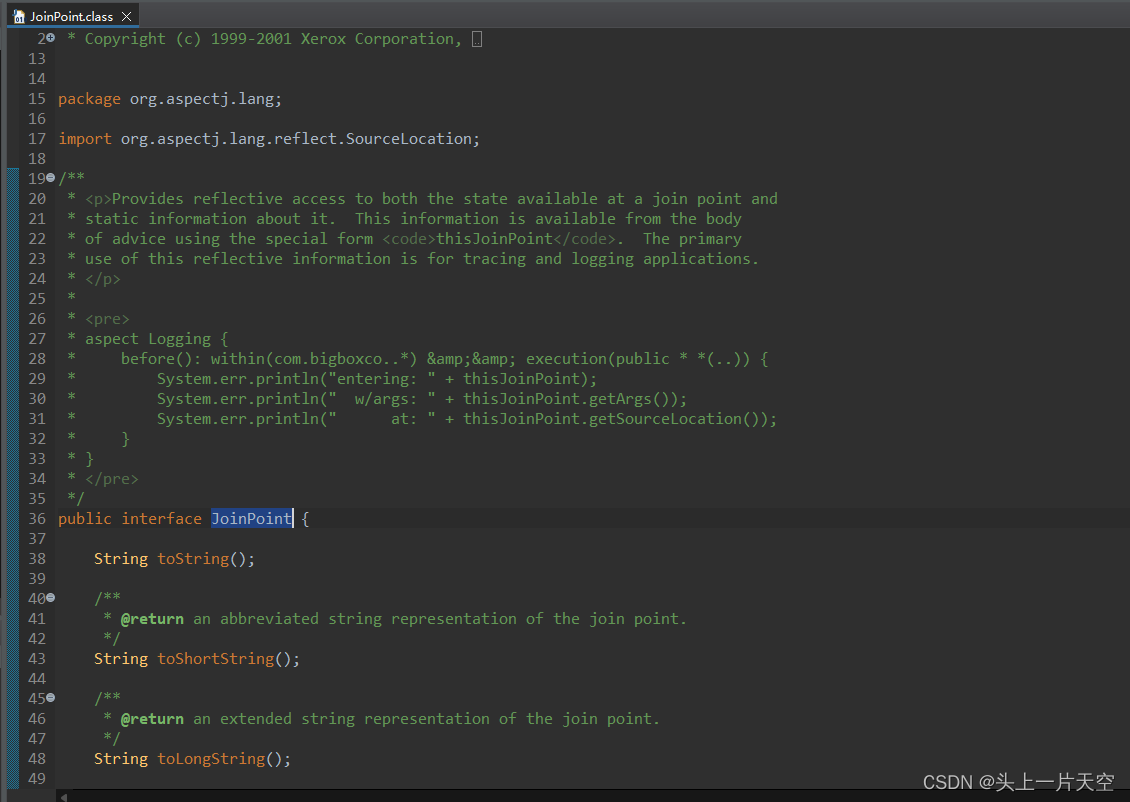This screenshot has height=802, width=1130.
Task: Click the @return tag on line 41
Action: pos(152,619)
